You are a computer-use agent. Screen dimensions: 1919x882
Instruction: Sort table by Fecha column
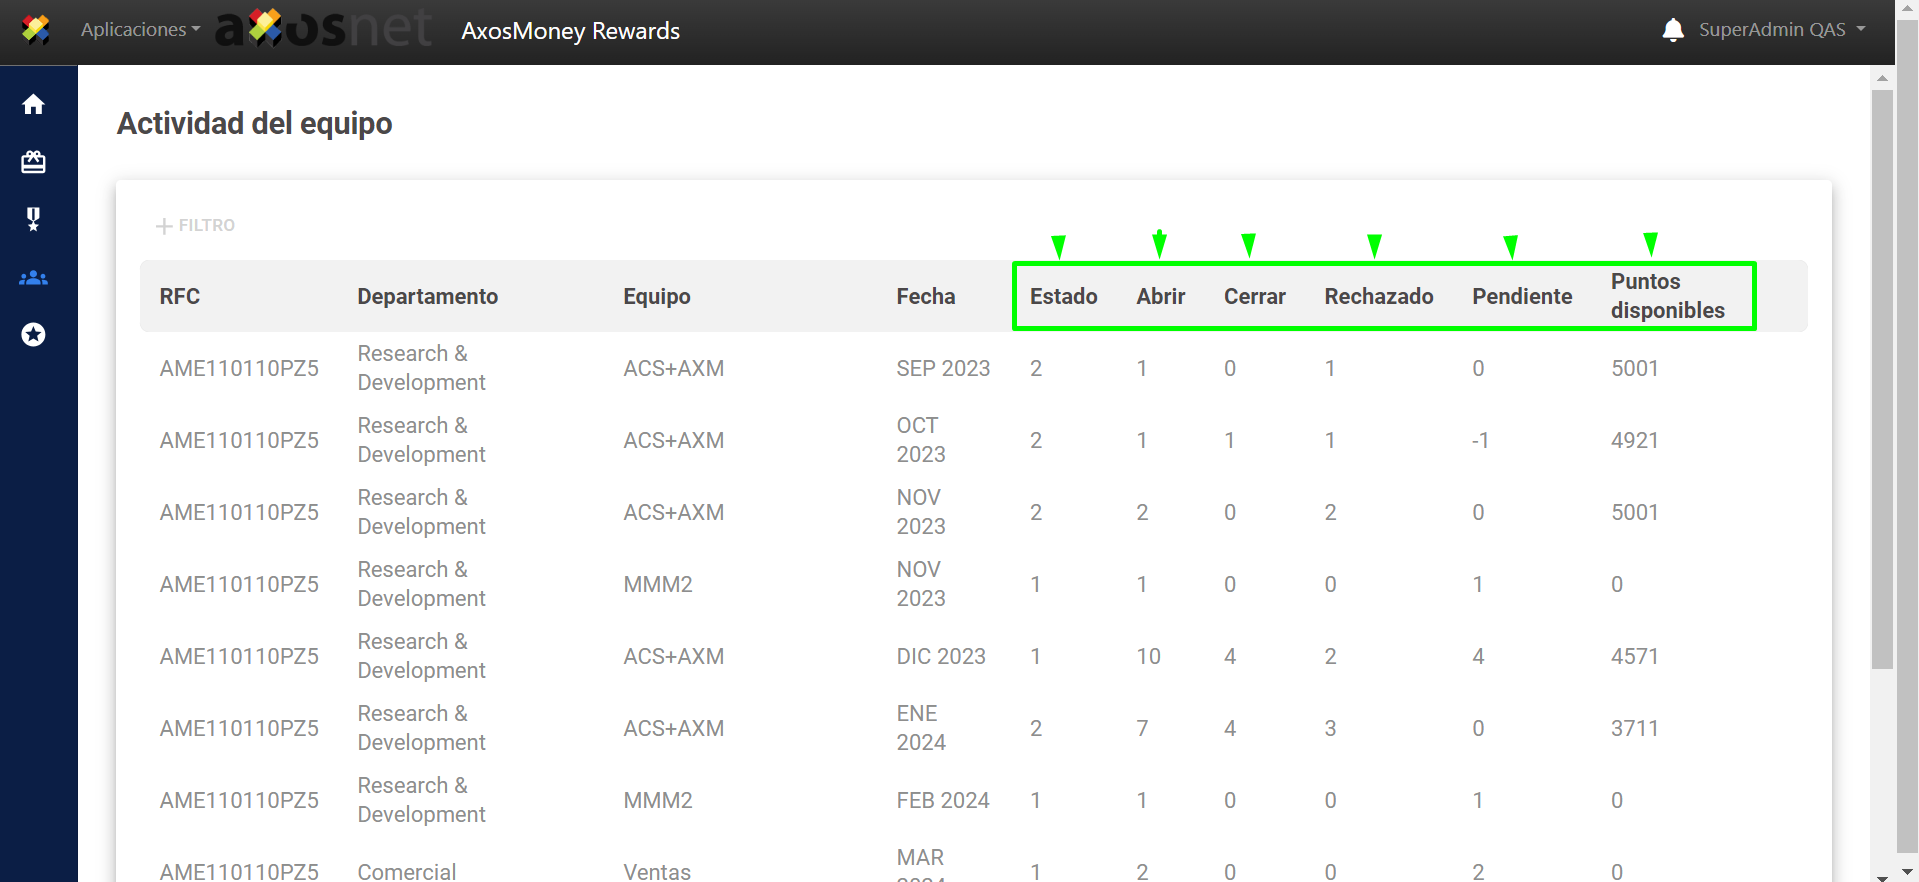pos(925,297)
